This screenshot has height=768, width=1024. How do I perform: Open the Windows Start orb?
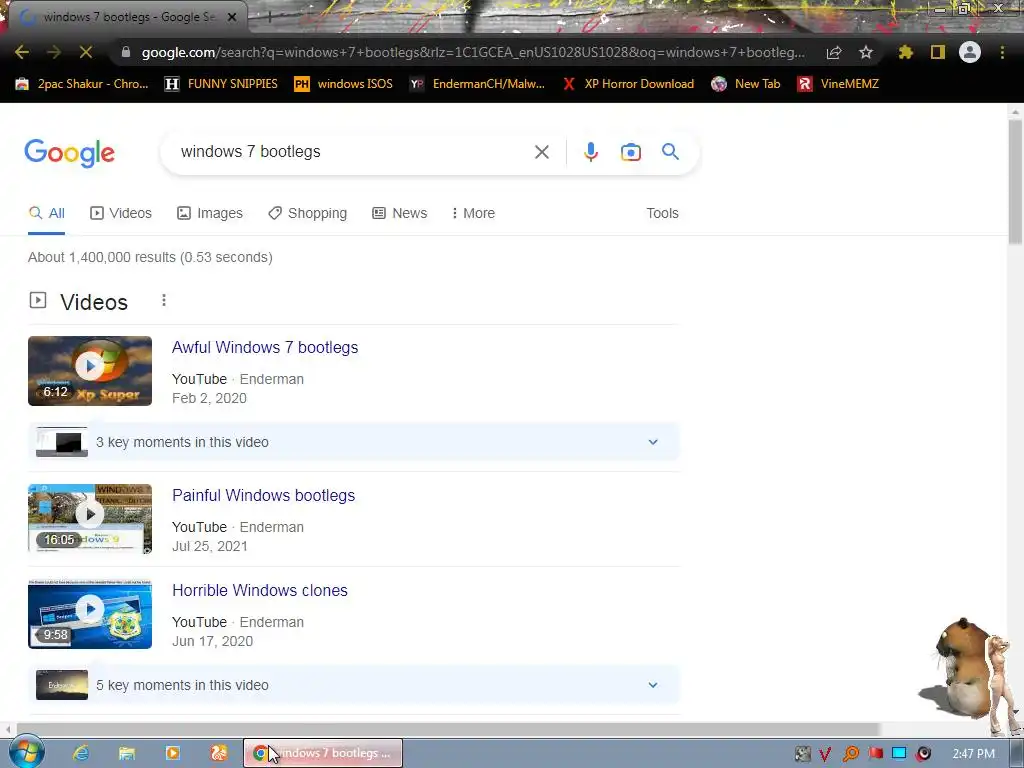pos(26,752)
